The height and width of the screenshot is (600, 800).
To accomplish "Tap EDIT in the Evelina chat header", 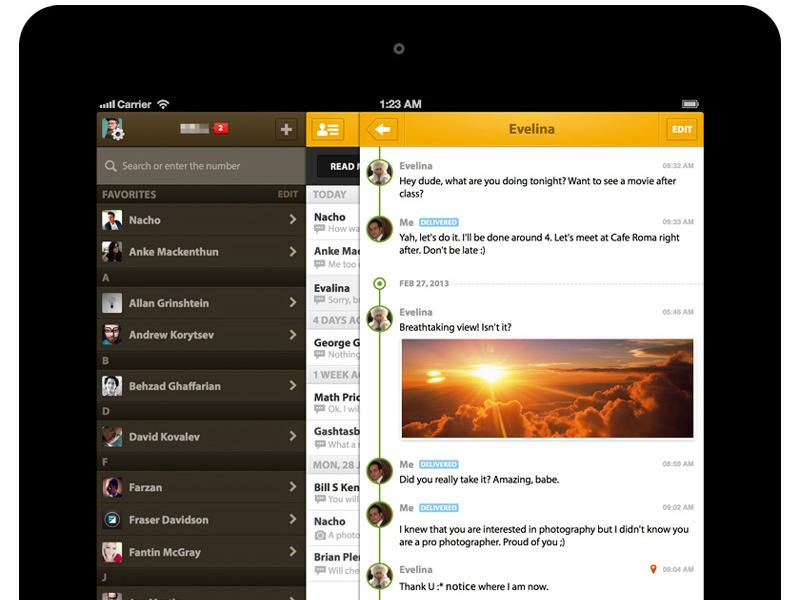I will (682, 129).
